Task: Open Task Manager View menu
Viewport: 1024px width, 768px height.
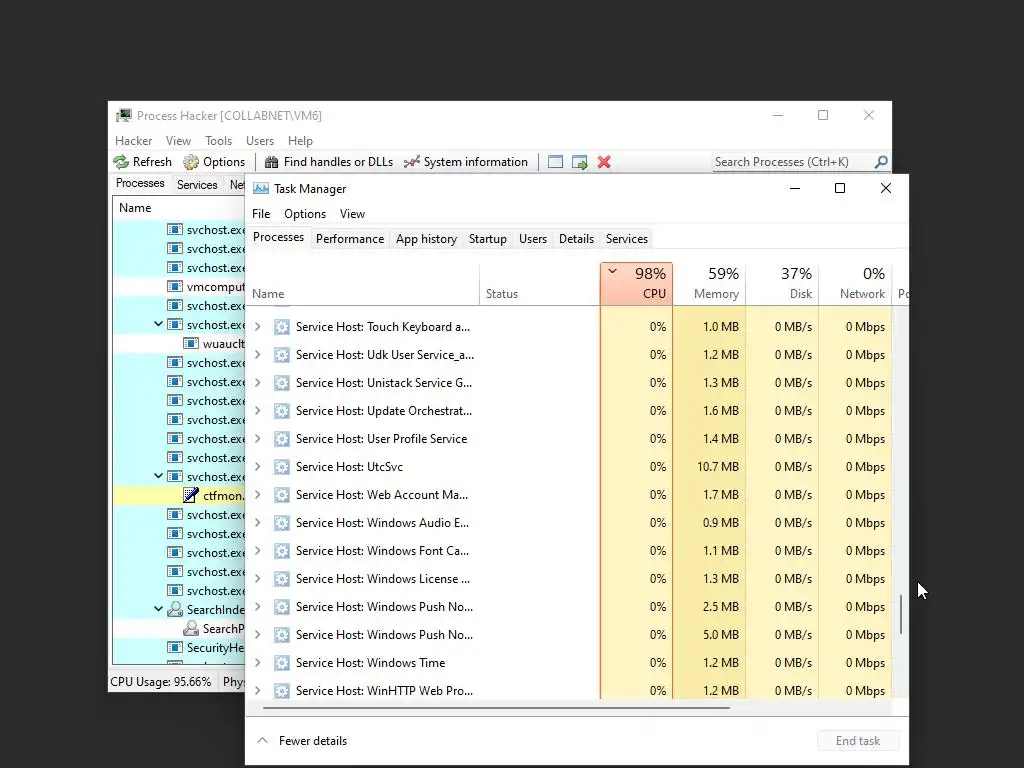Action: click(x=352, y=214)
